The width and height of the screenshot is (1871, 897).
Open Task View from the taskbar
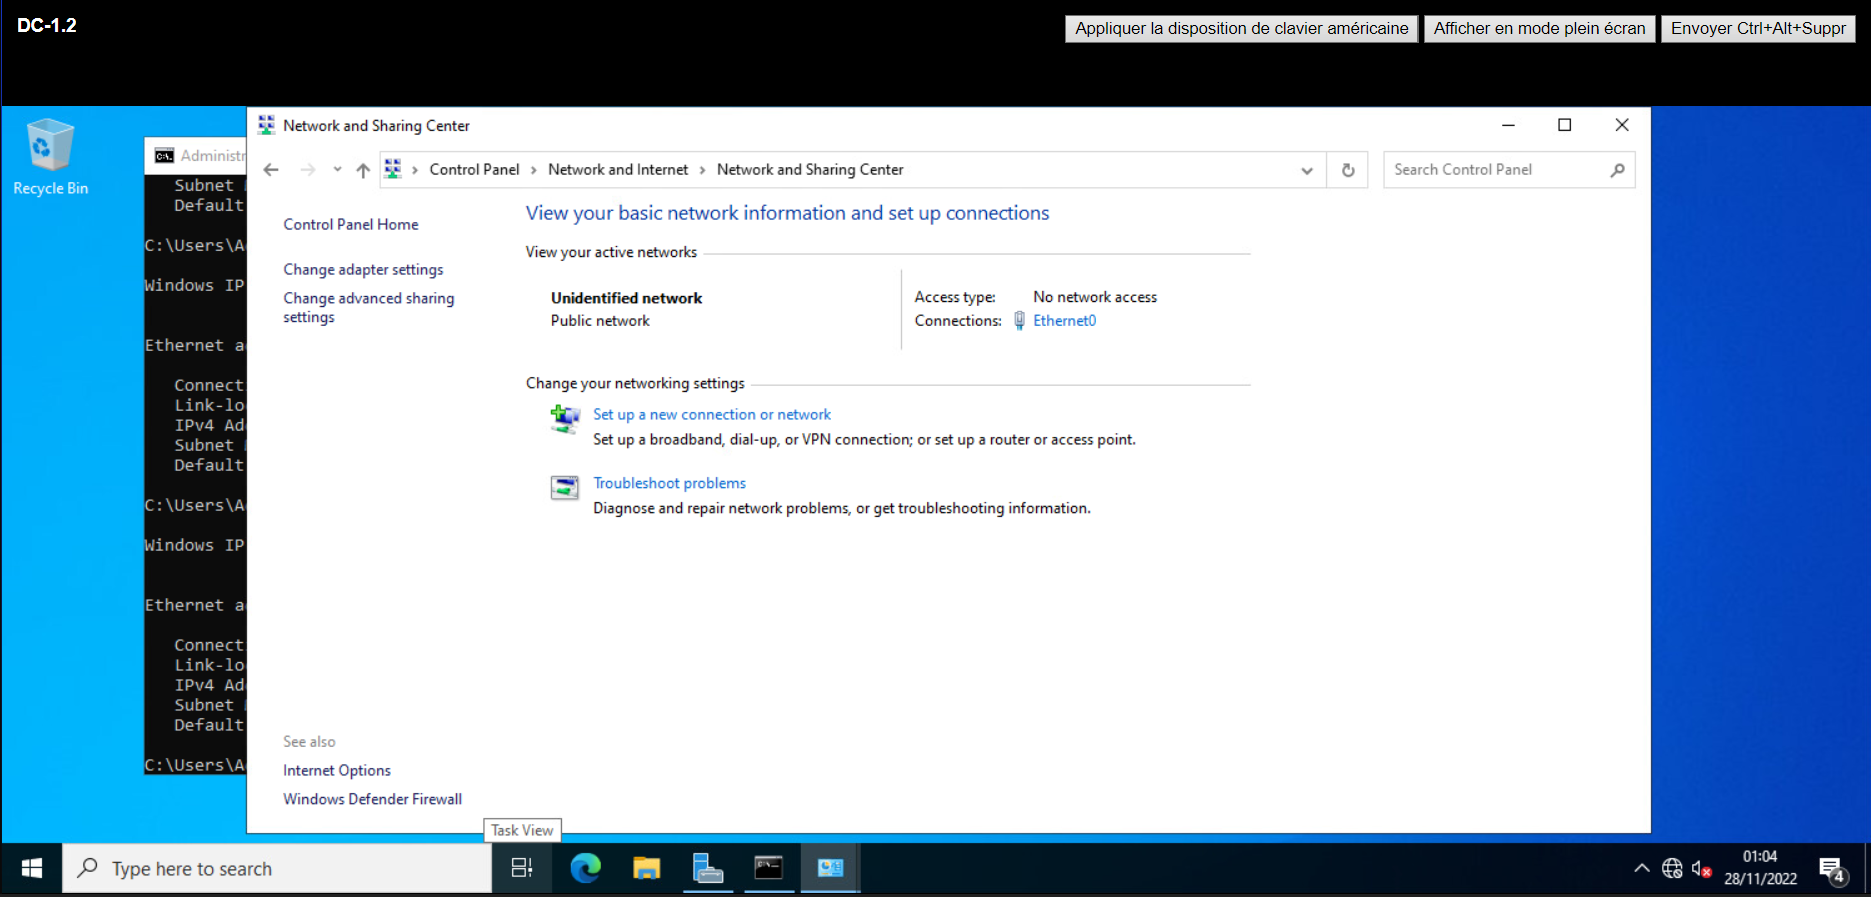click(x=522, y=868)
